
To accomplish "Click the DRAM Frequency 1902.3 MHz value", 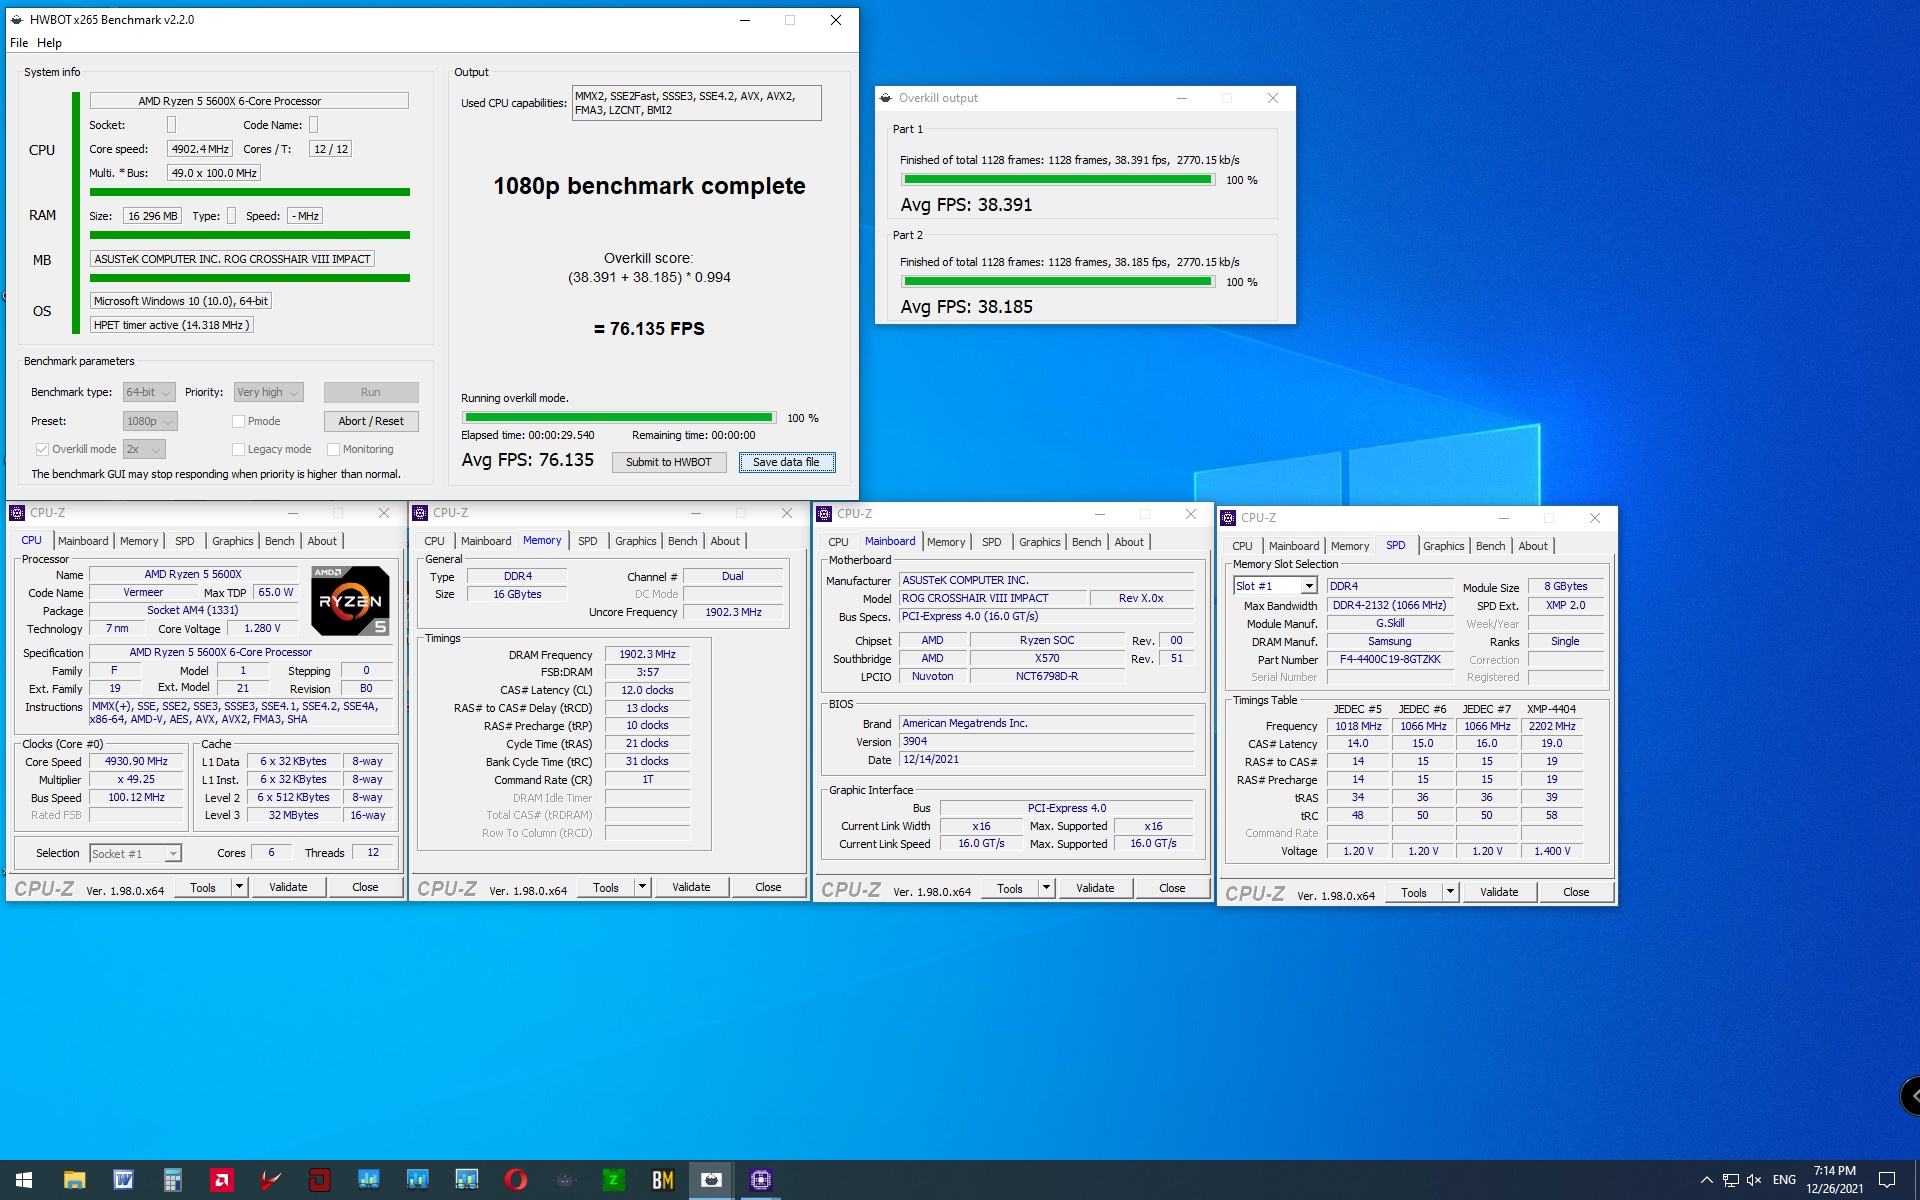I will click(x=647, y=655).
